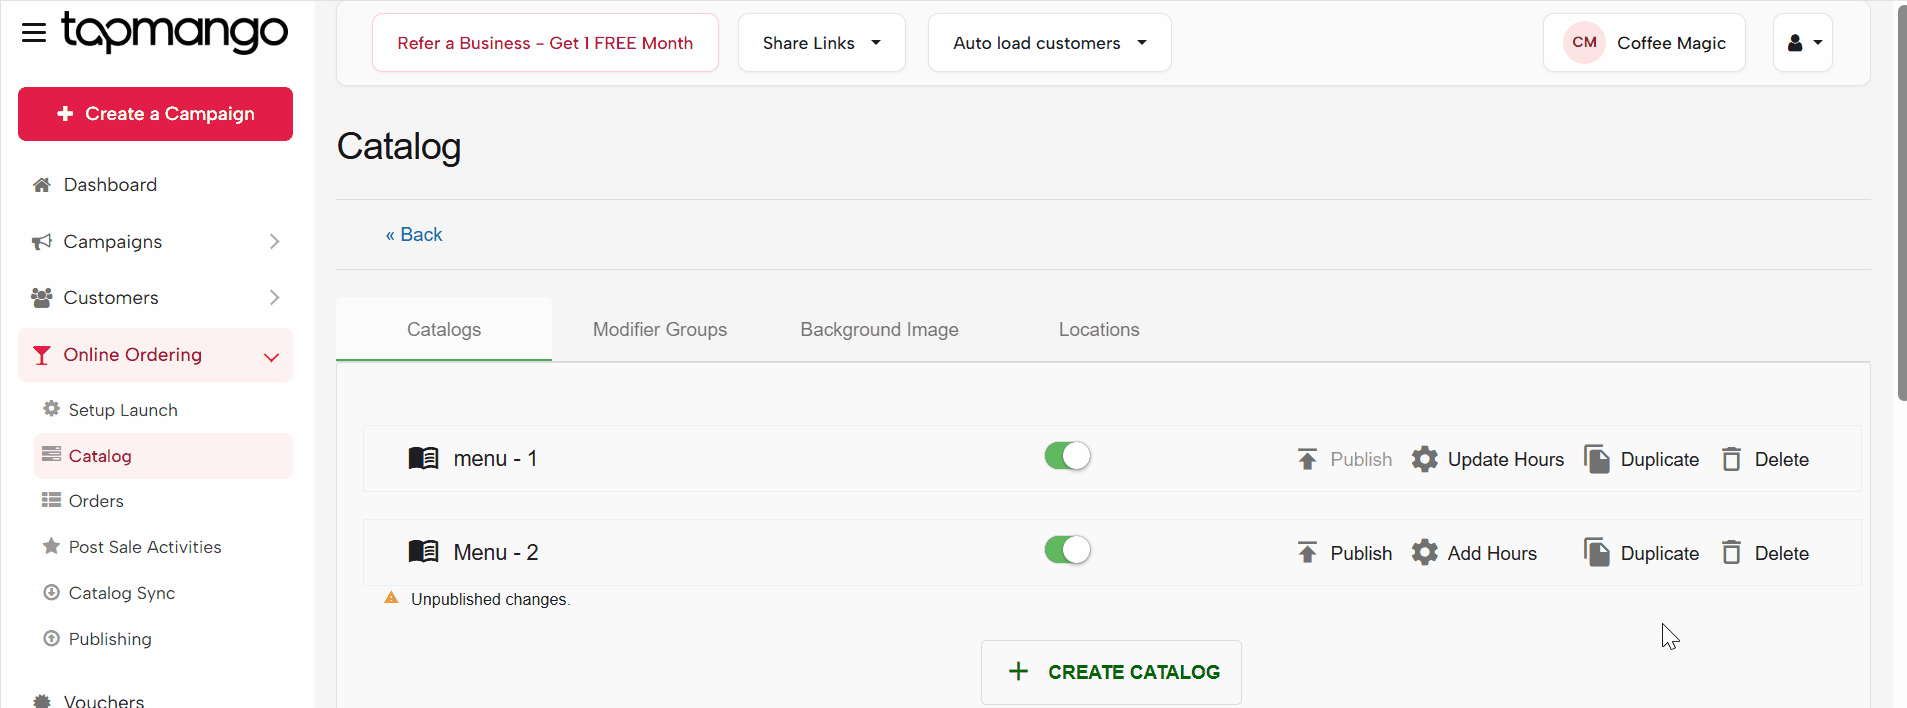Open the Auto load customers dropdown

pyautogui.click(x=1050, y=43)
